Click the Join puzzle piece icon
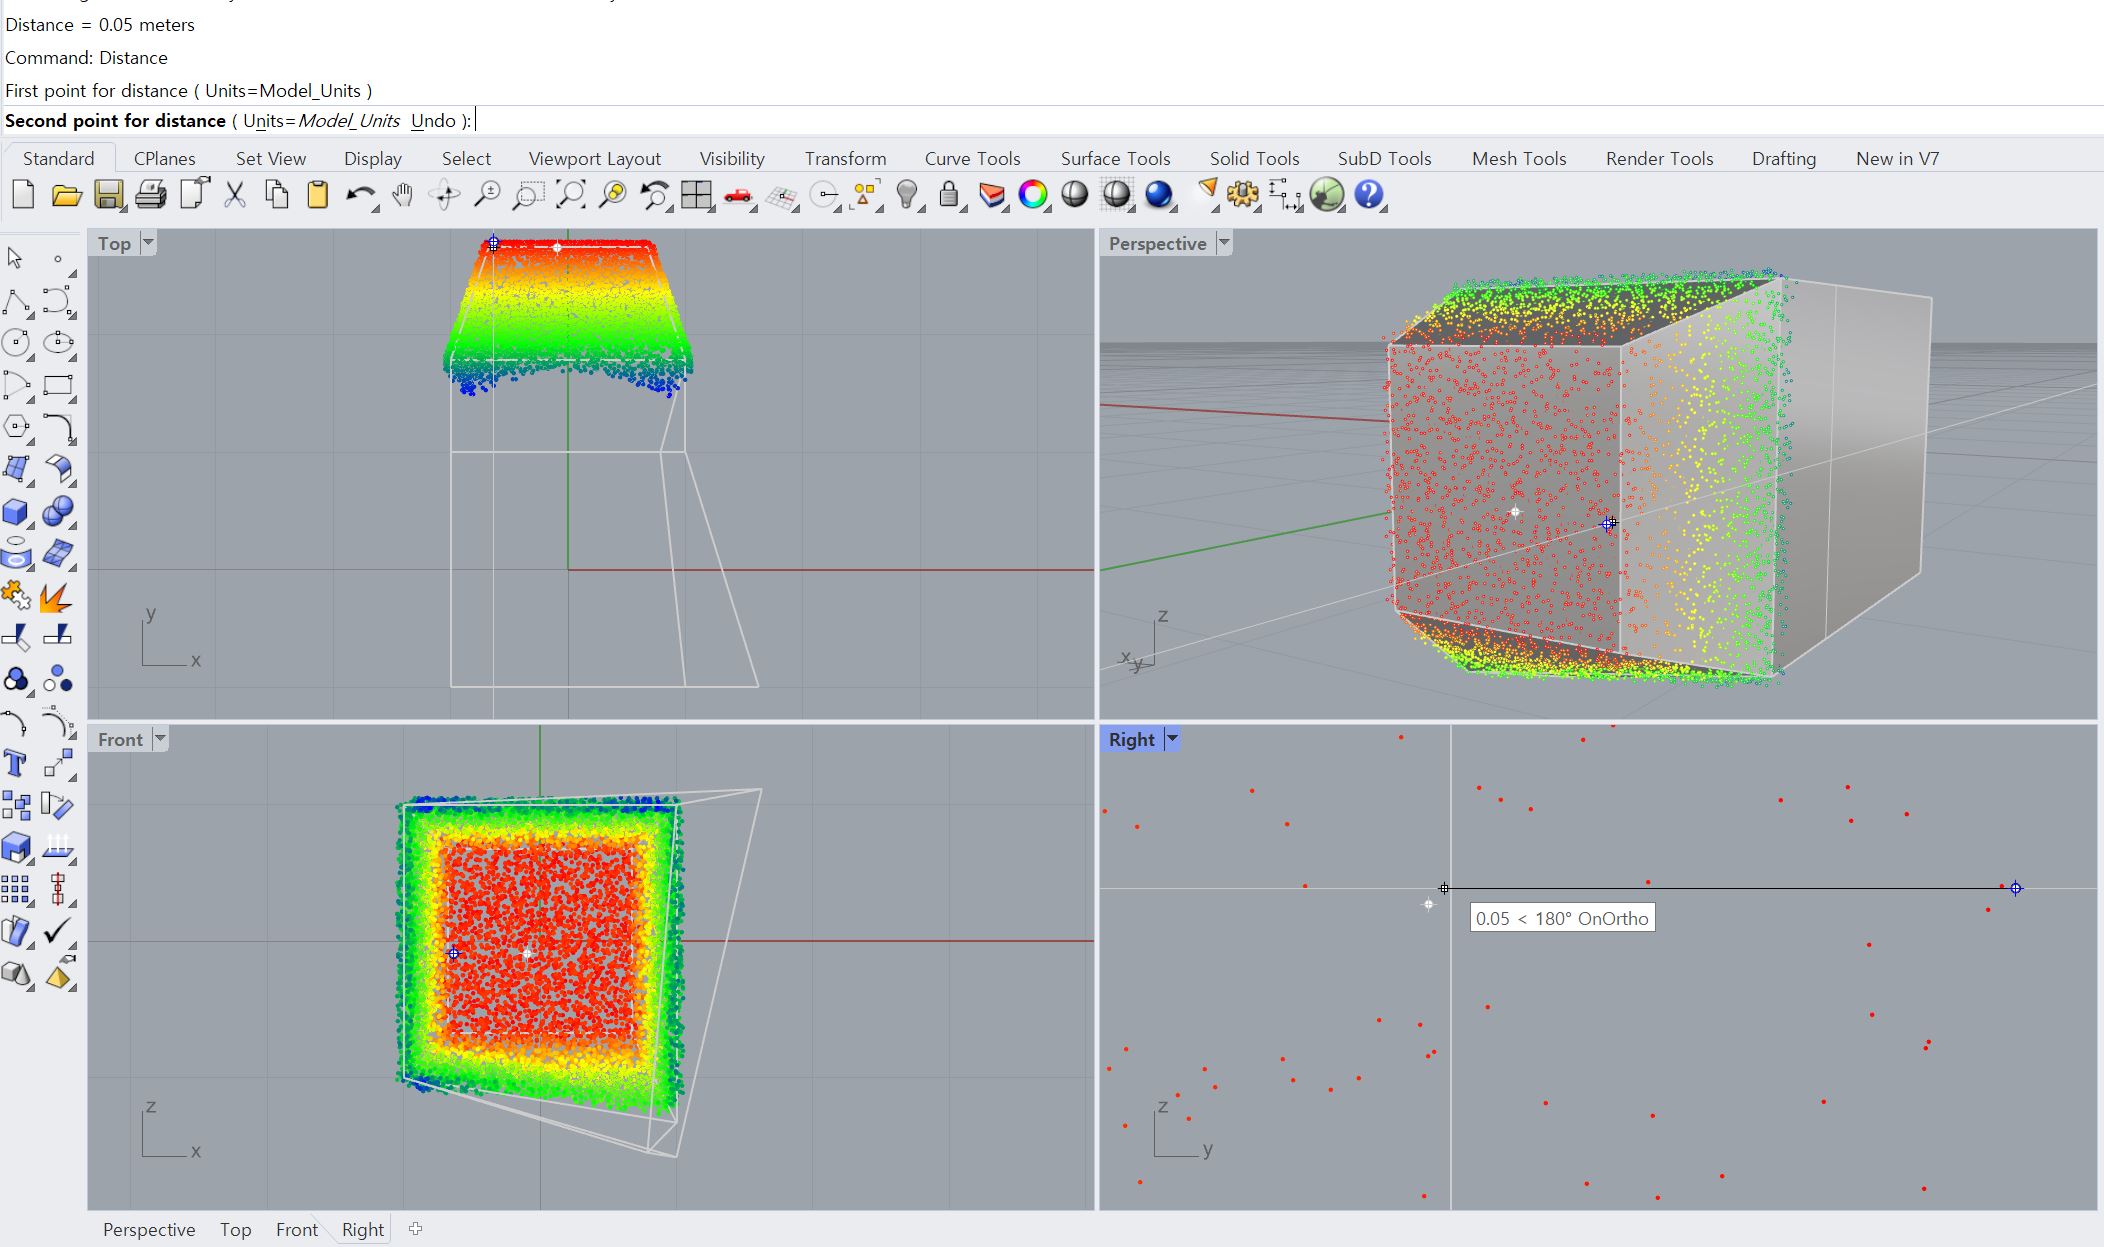Viewport: 2104px width, 1247px height. click(15, 596)
